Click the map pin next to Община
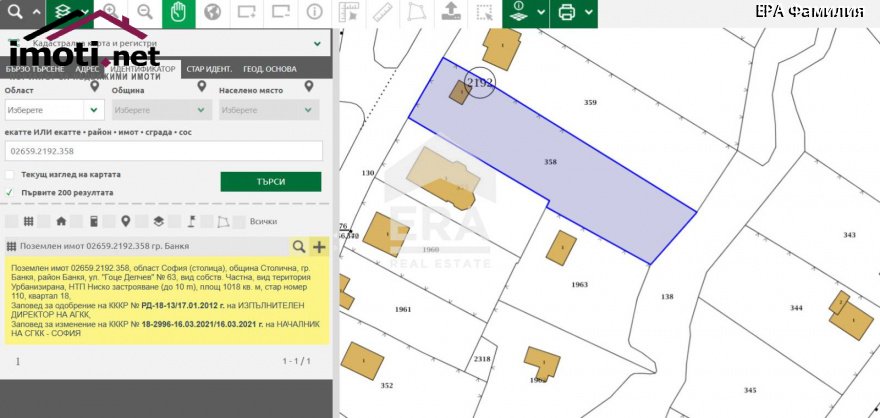The width and height of the screenshot is (880, 418). point(202,86)
